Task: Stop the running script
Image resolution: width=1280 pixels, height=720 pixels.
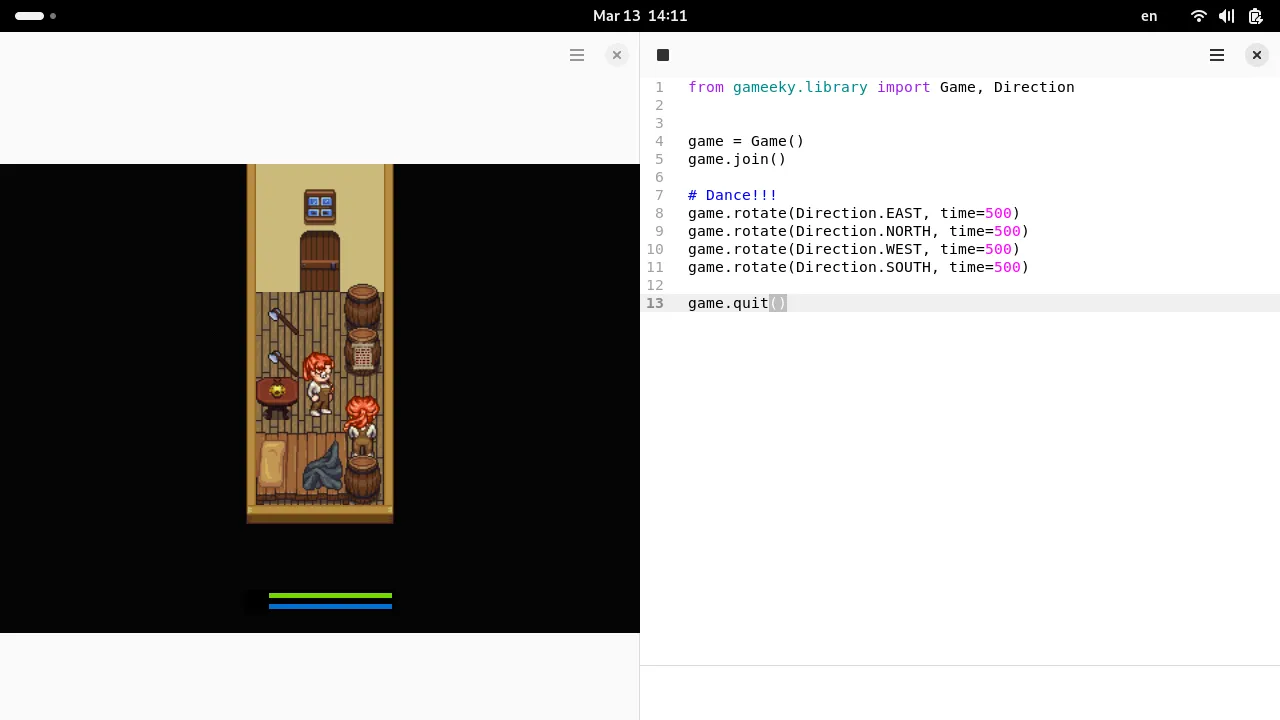Action: coord(663,55)
